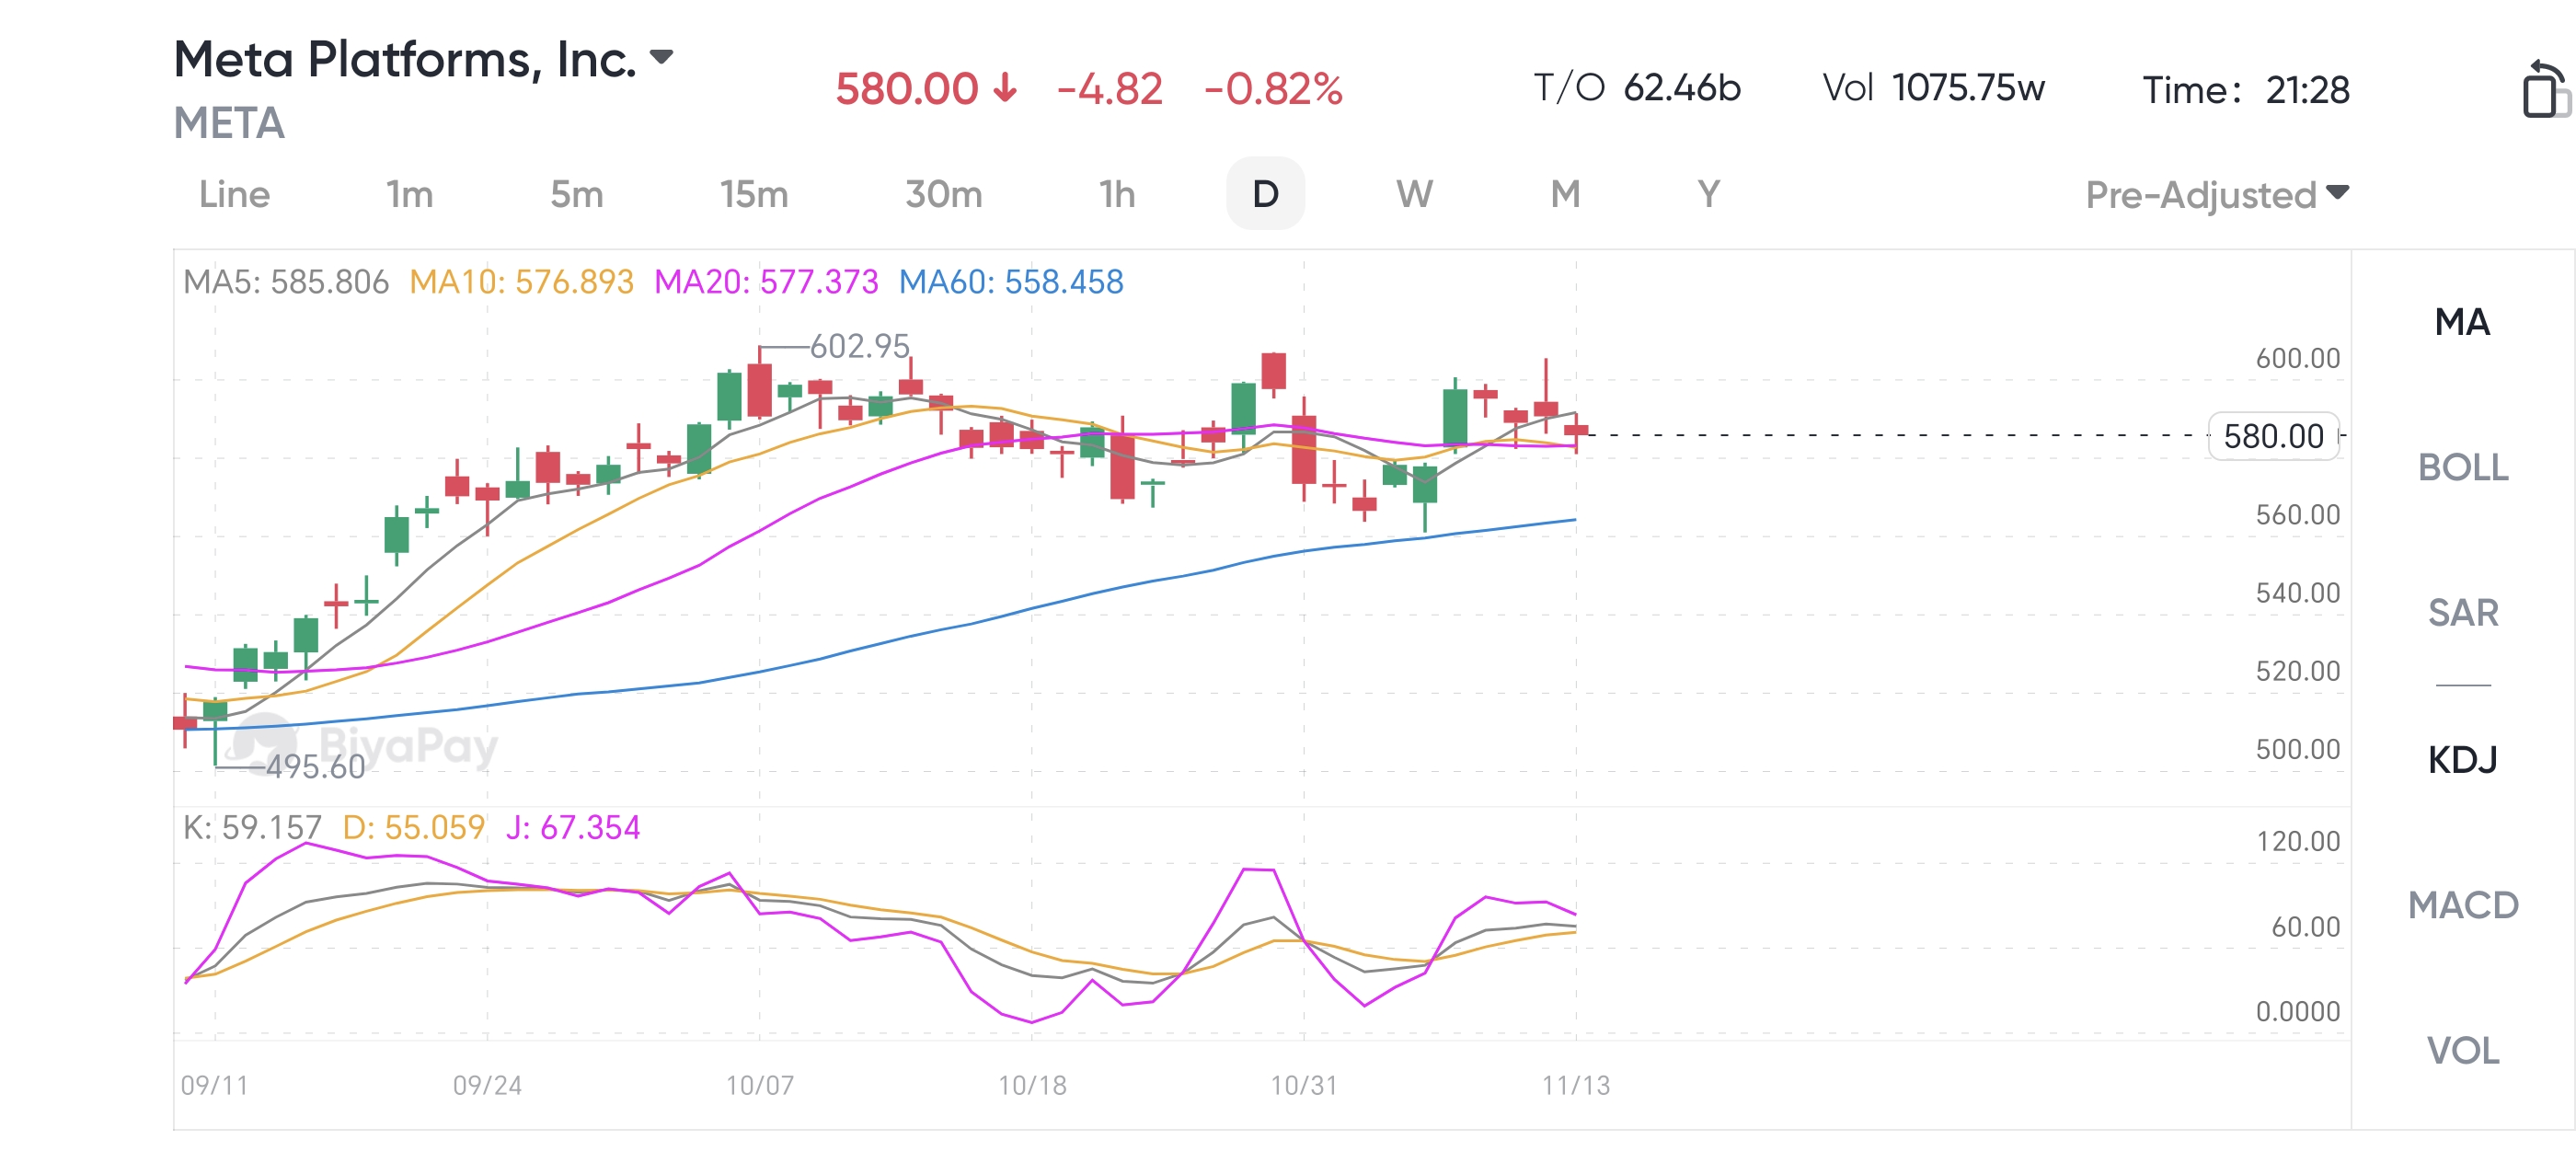The width and height of the screenshot is (2576, 1163).
Task: Select the 15m timeframe
Action: point(754,194)
